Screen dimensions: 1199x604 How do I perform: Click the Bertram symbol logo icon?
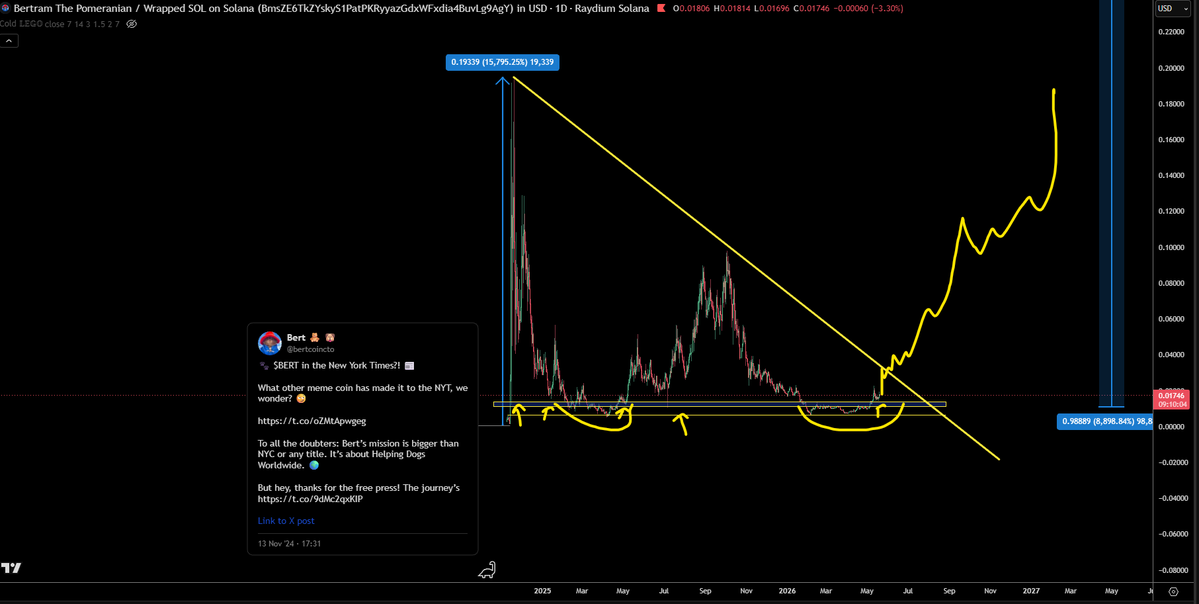pos(5,8)
